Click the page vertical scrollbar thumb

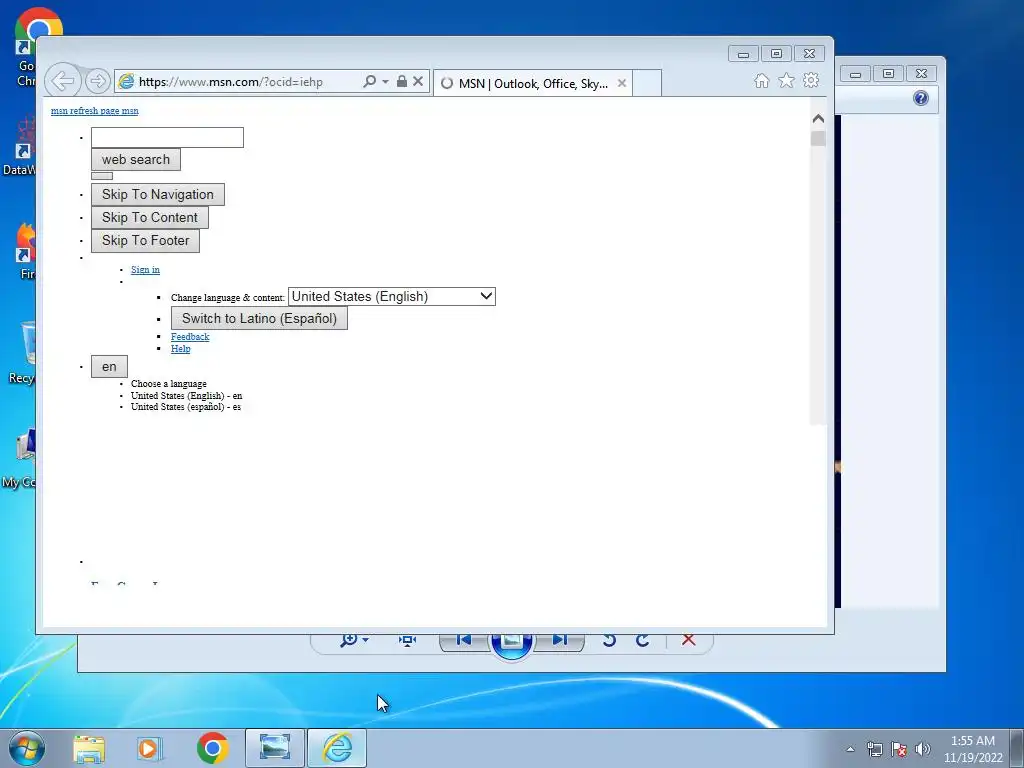[x=818, y=138]
